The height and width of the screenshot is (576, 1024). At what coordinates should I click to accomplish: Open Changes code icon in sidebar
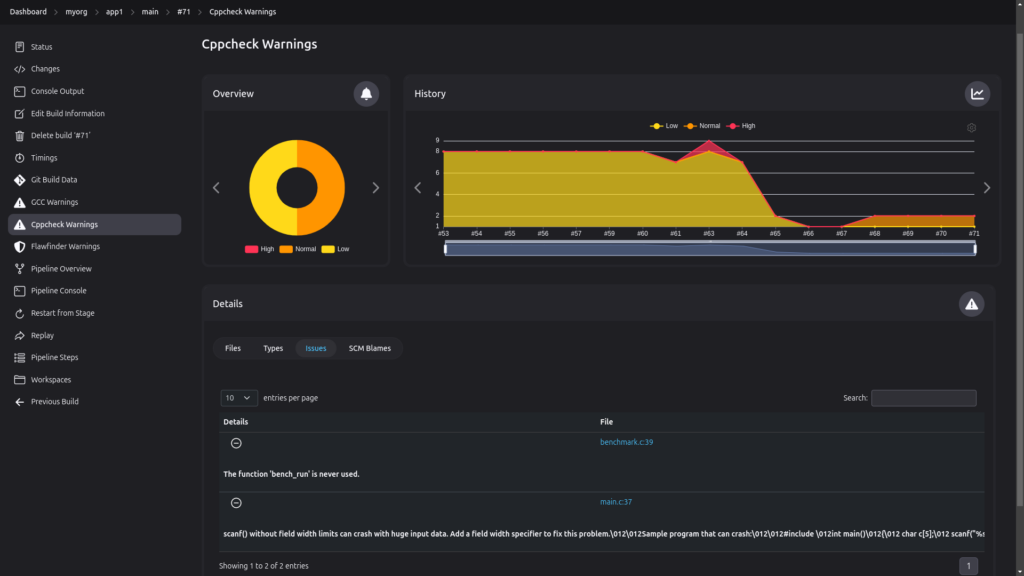tap(20, 69)
